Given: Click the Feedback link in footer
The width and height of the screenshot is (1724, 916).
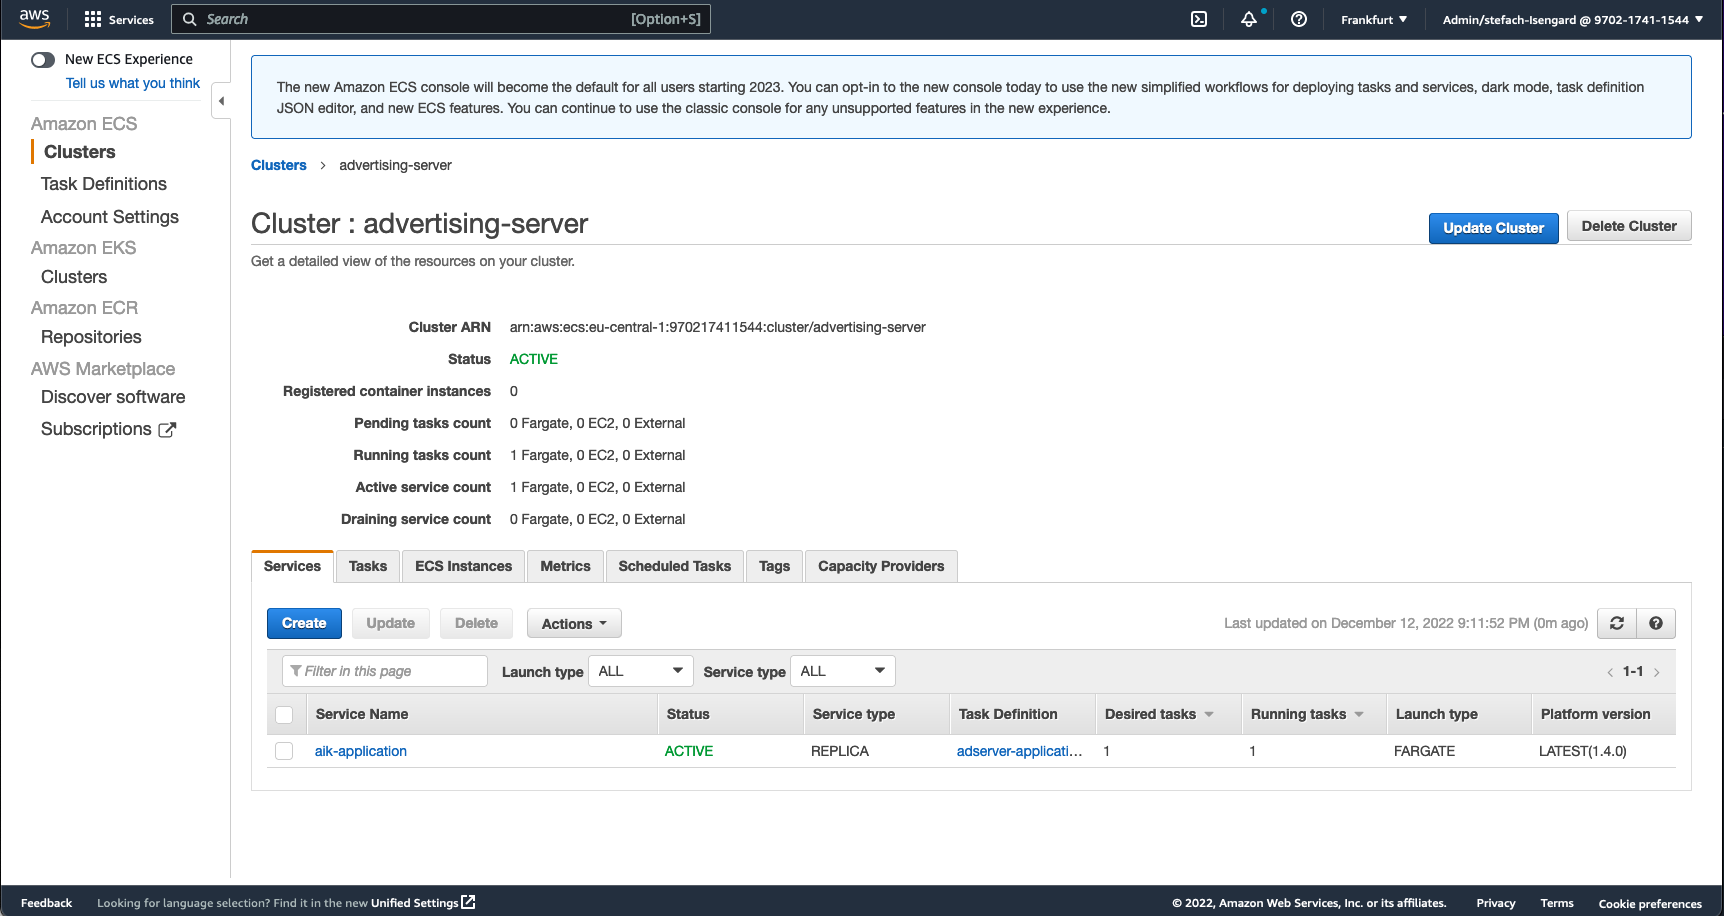Looking at the screenshot, I should (46, 903).
